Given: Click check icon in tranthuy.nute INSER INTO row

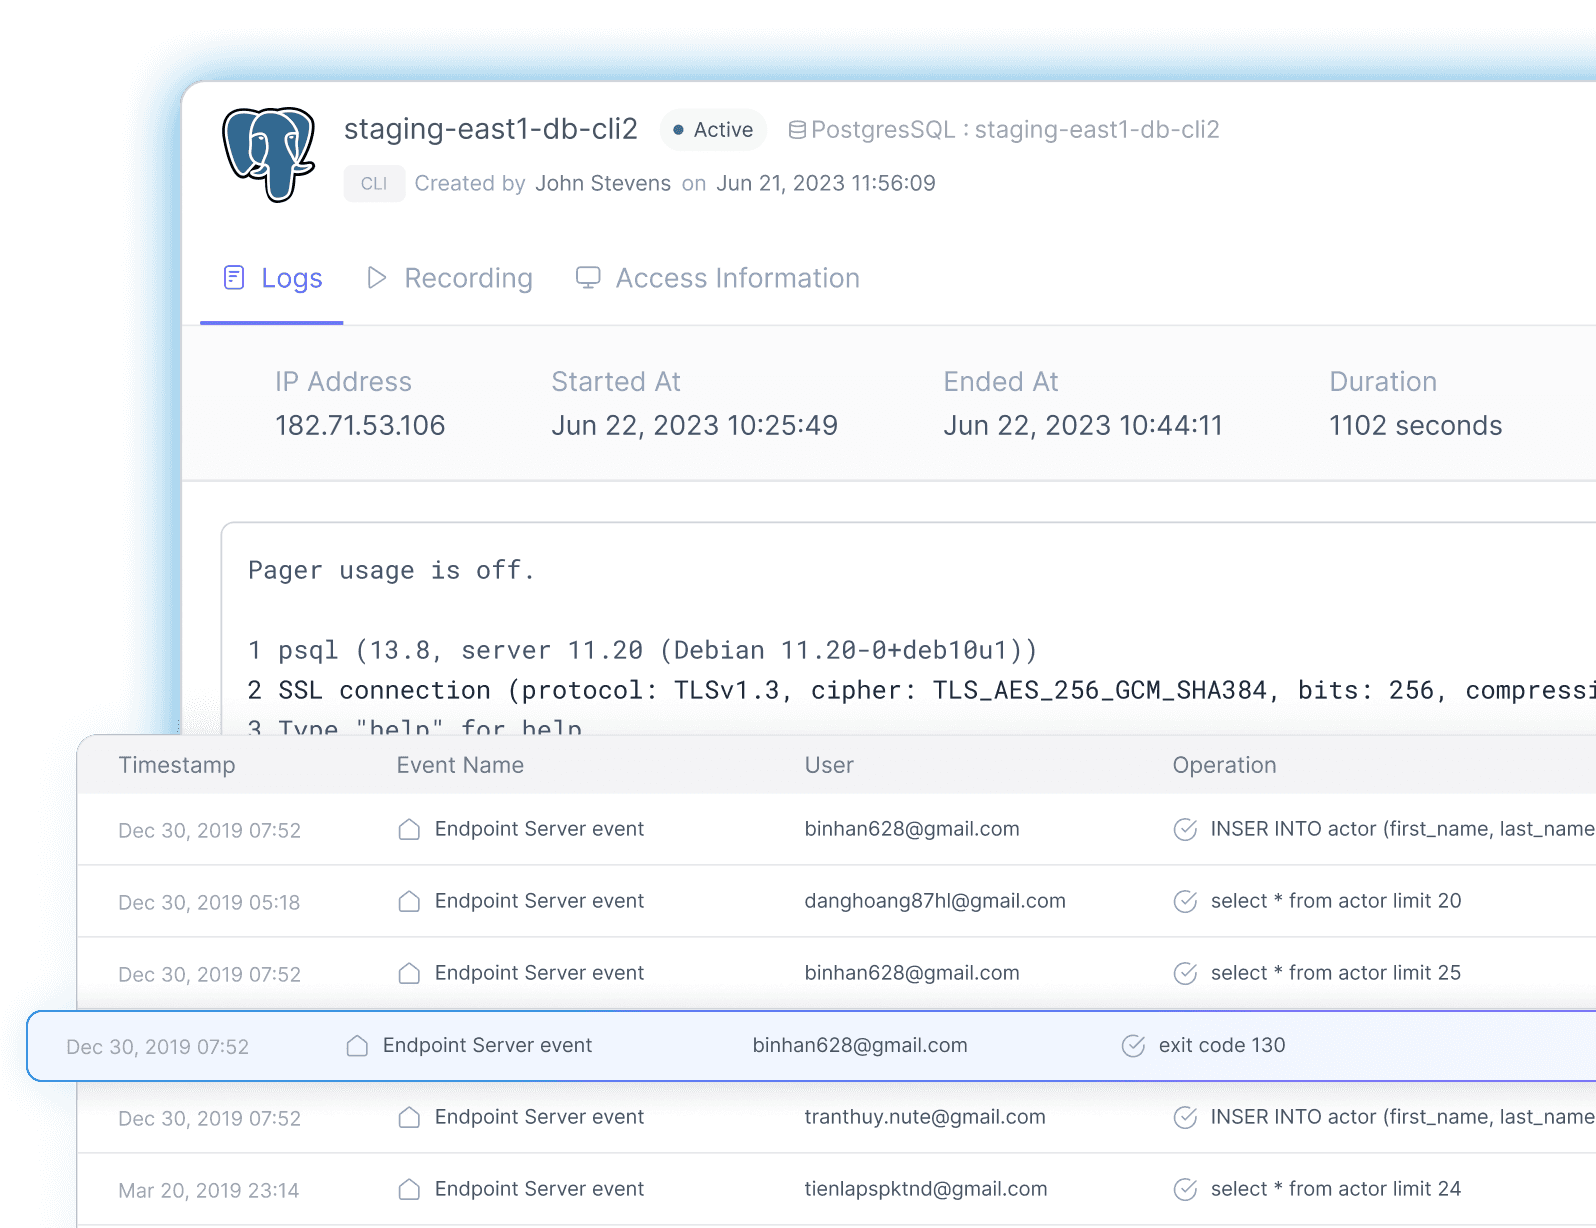Looking at the screenshot, I should (x=1185, y=1117).
